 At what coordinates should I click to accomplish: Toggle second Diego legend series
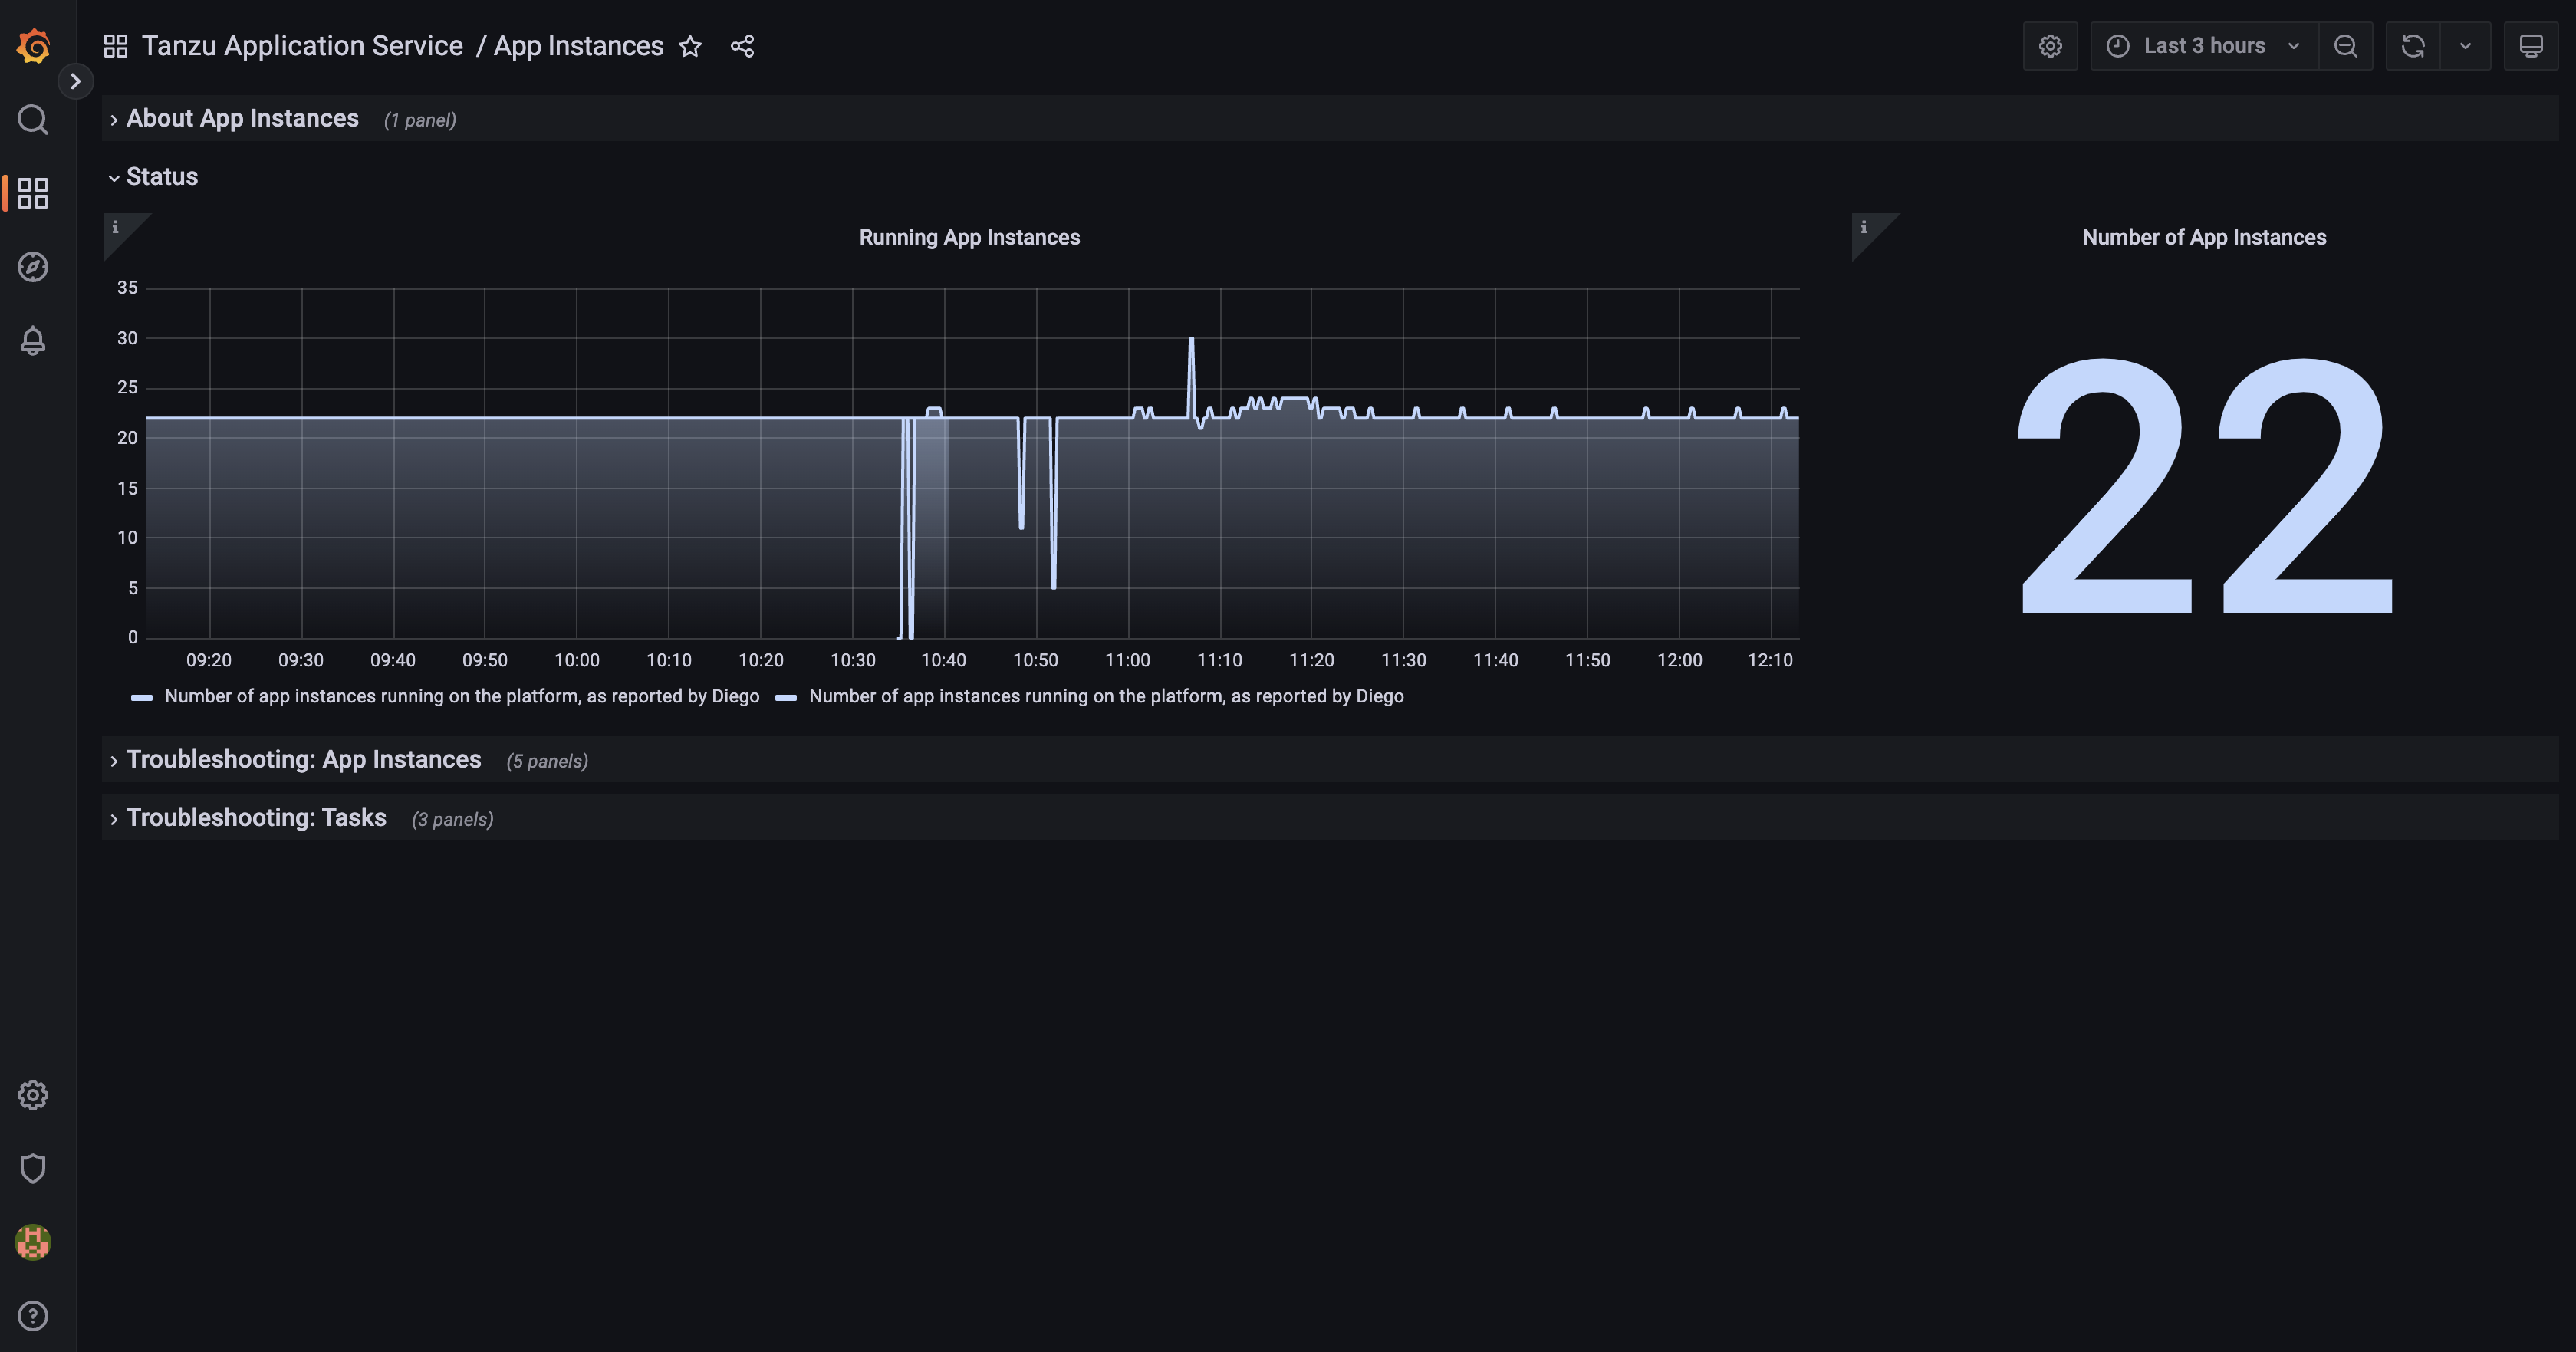[x=1105, y=696]
